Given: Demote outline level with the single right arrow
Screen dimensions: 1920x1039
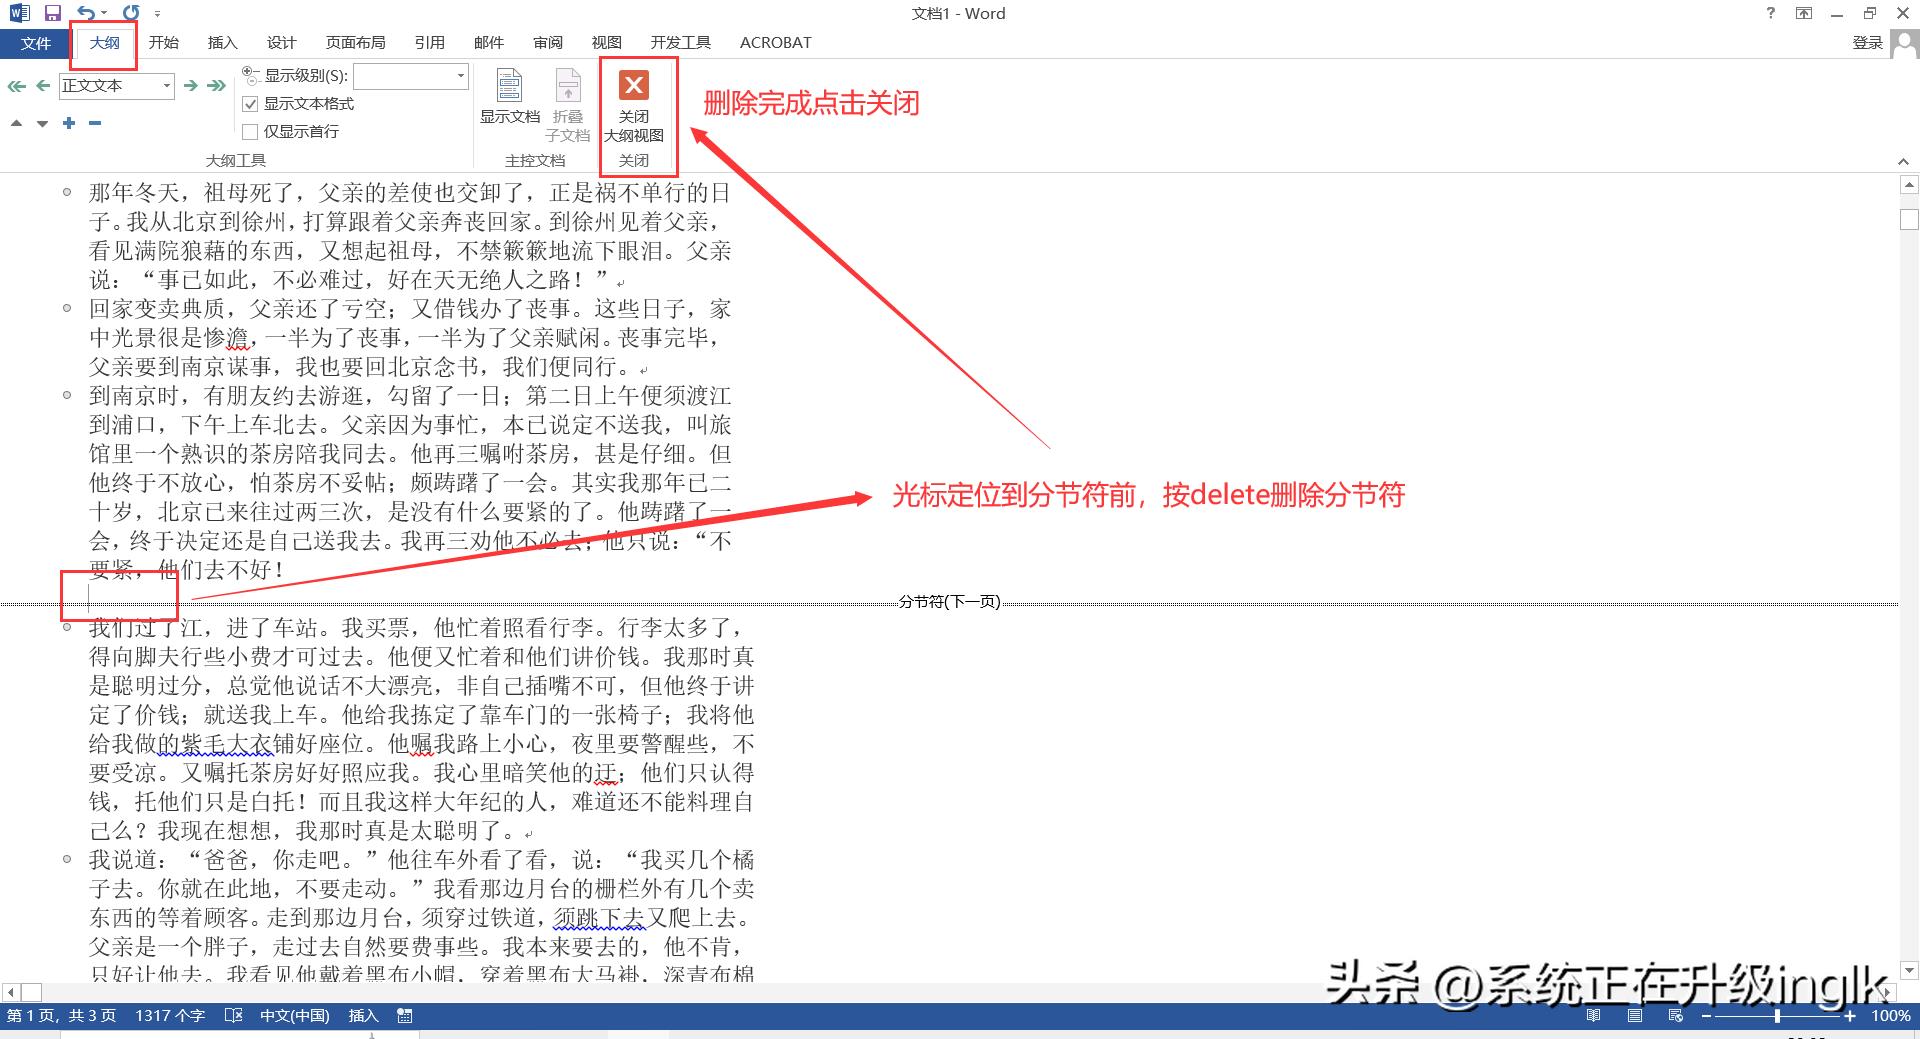Looking at the screenshot, I should coord(190,86).
